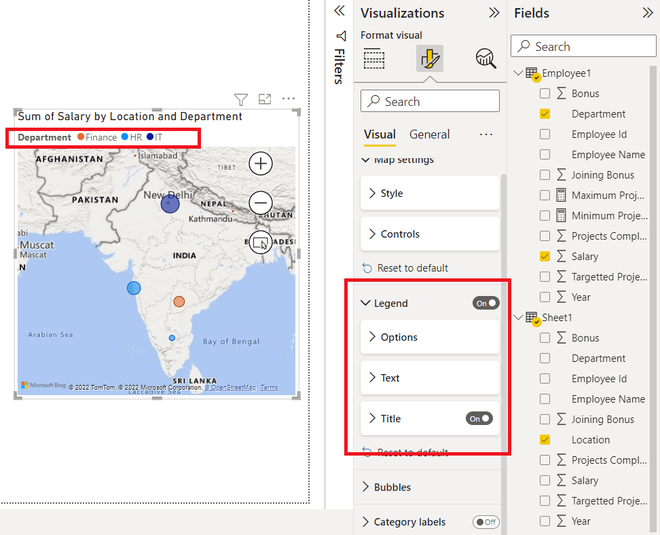The width and height of the screenshot is (660, 535).
Task: Collapse the Employee1 table
Action: (x=519, y=73)
